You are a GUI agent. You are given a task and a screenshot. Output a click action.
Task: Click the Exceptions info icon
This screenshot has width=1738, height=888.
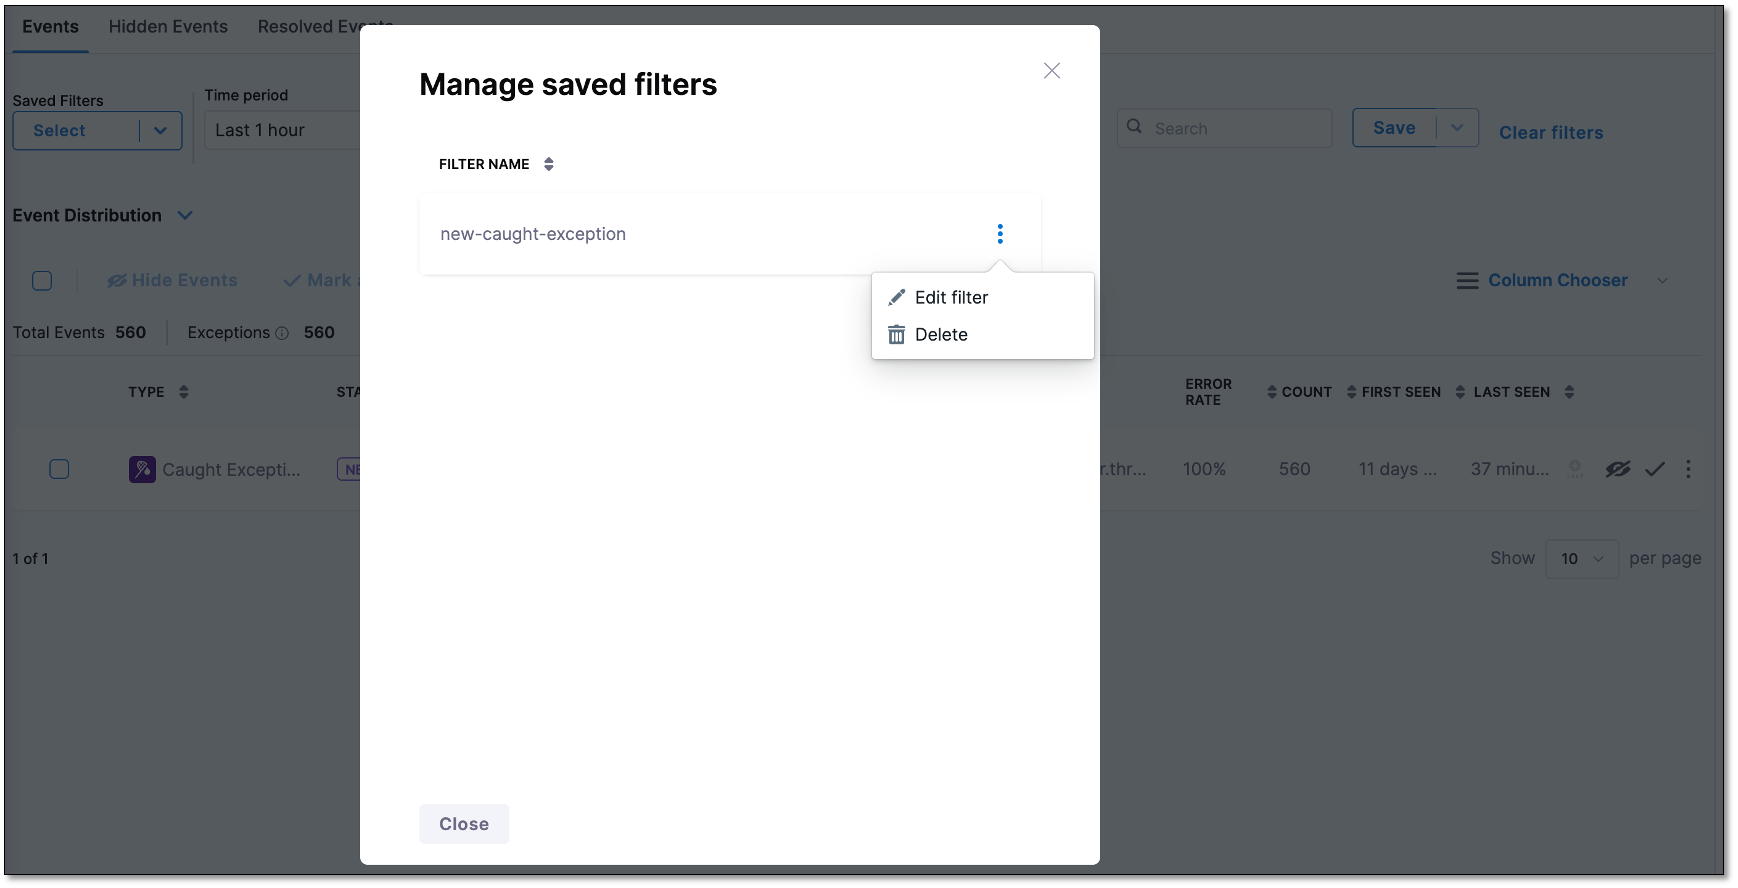click(x=282, y=333)
